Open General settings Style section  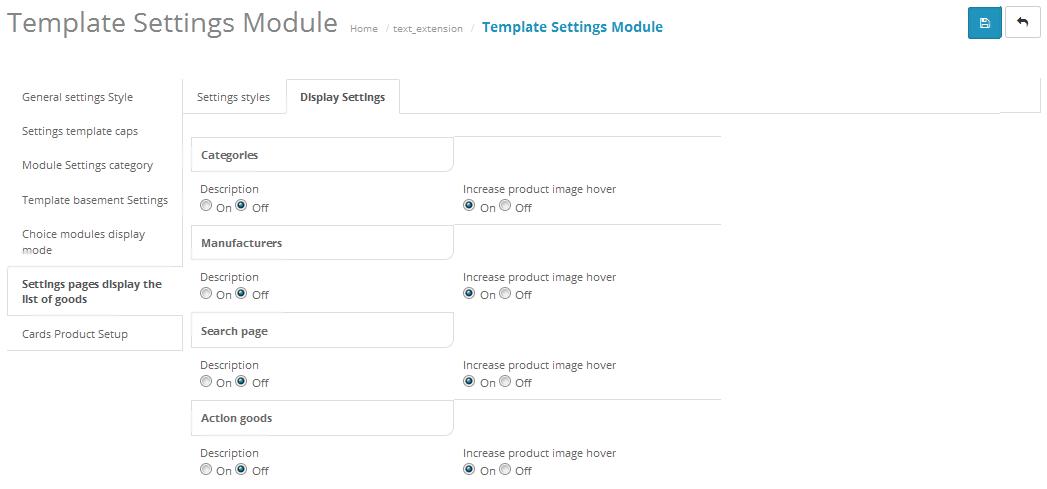tap(77, 97)
